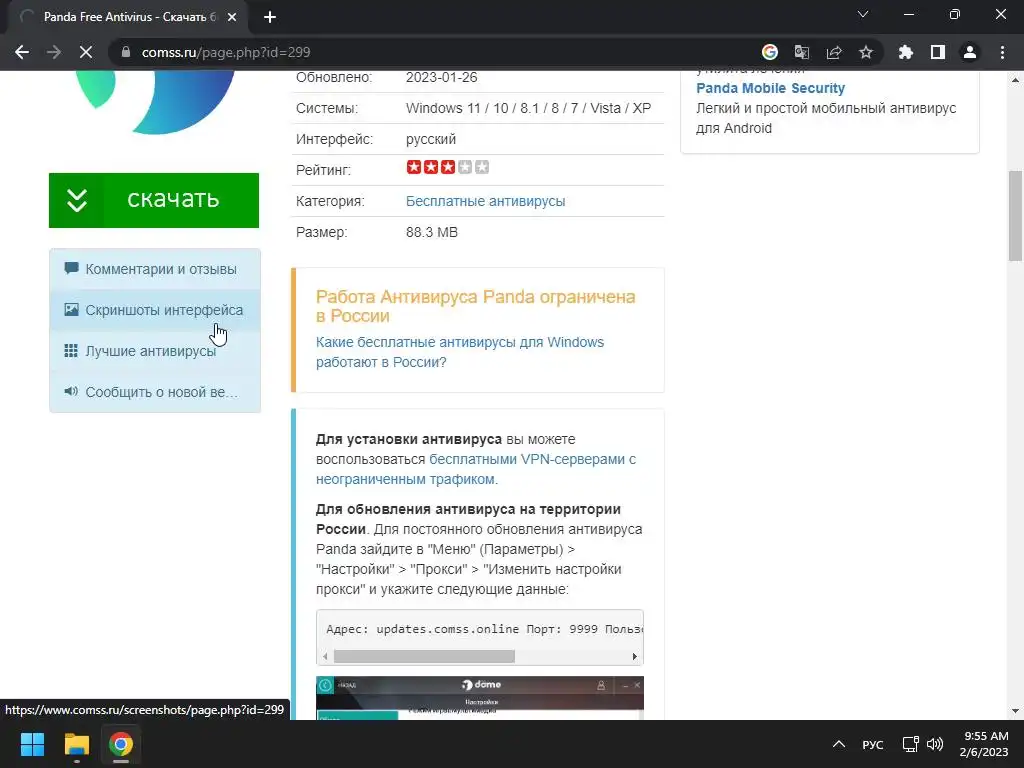Open the Google account icon in address bar

click(x=770, y=52)
